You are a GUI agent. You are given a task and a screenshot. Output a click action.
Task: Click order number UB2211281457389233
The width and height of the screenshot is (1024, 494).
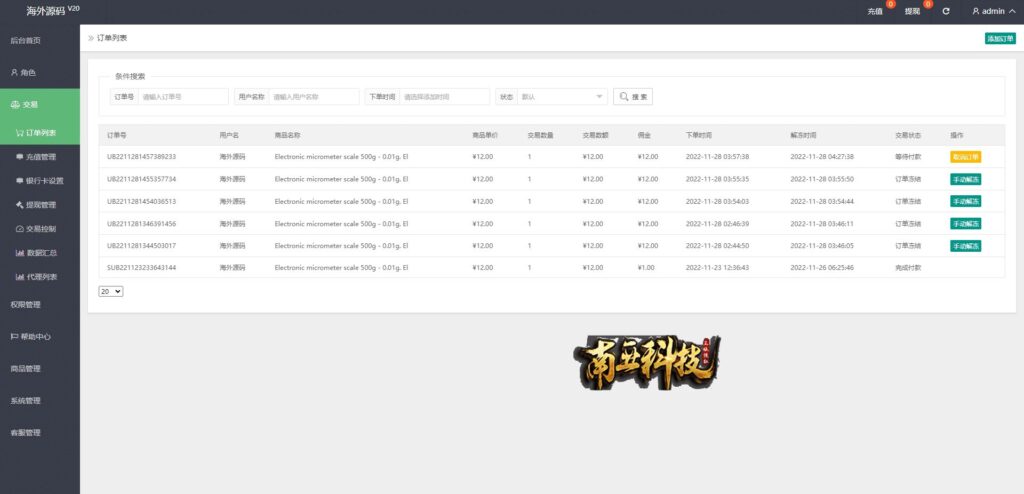[x=142, y=157]
